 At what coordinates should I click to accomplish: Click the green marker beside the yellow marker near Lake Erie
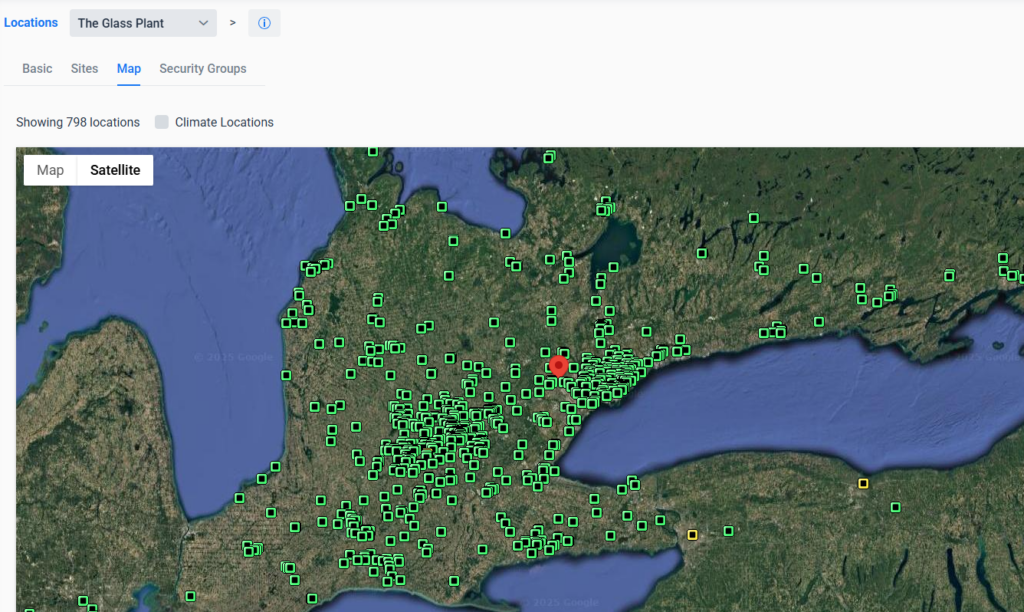[x=729, y=531]
